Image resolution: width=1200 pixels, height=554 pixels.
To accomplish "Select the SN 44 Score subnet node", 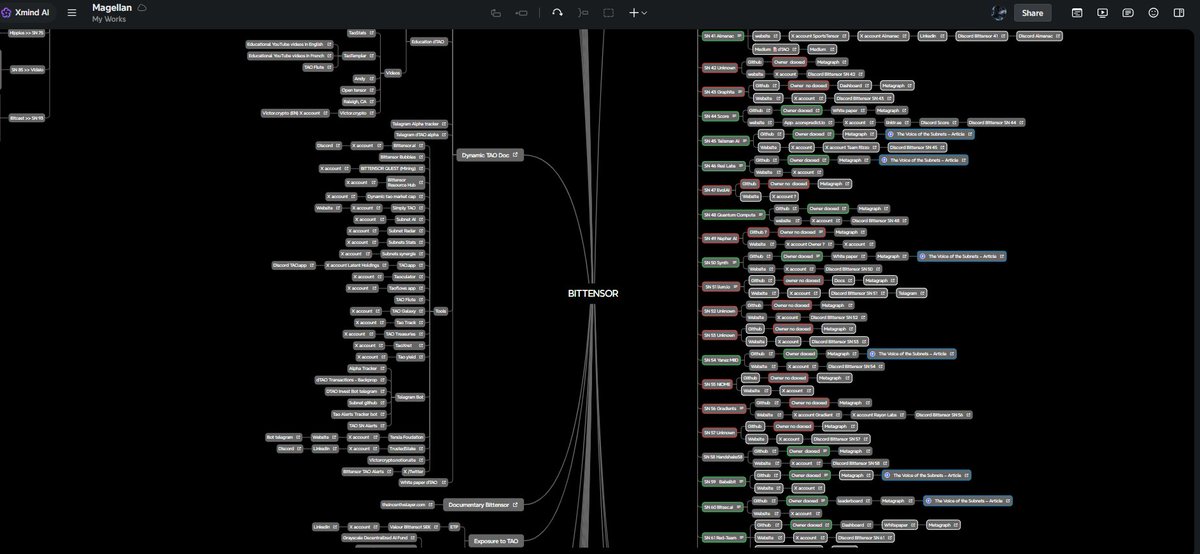I will click(720, 116).
